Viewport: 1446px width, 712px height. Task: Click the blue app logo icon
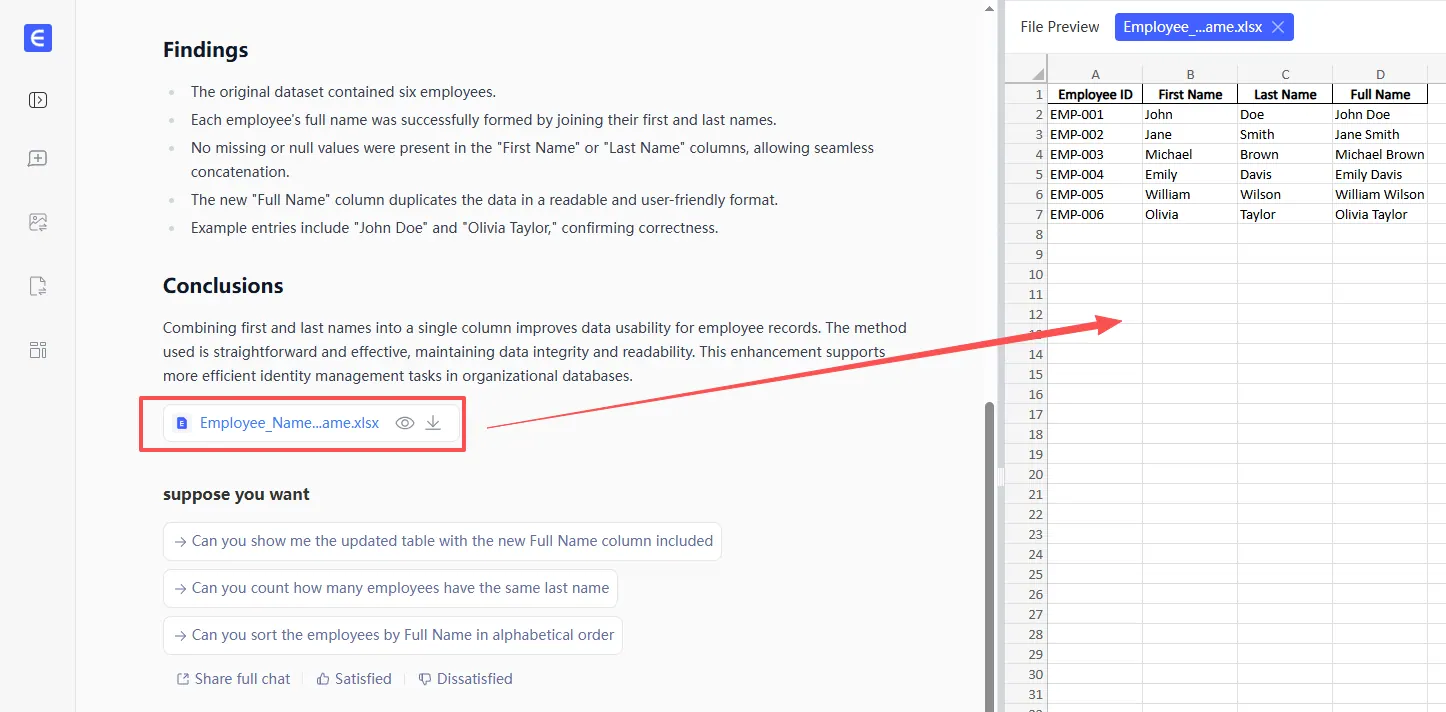point(38,38)
